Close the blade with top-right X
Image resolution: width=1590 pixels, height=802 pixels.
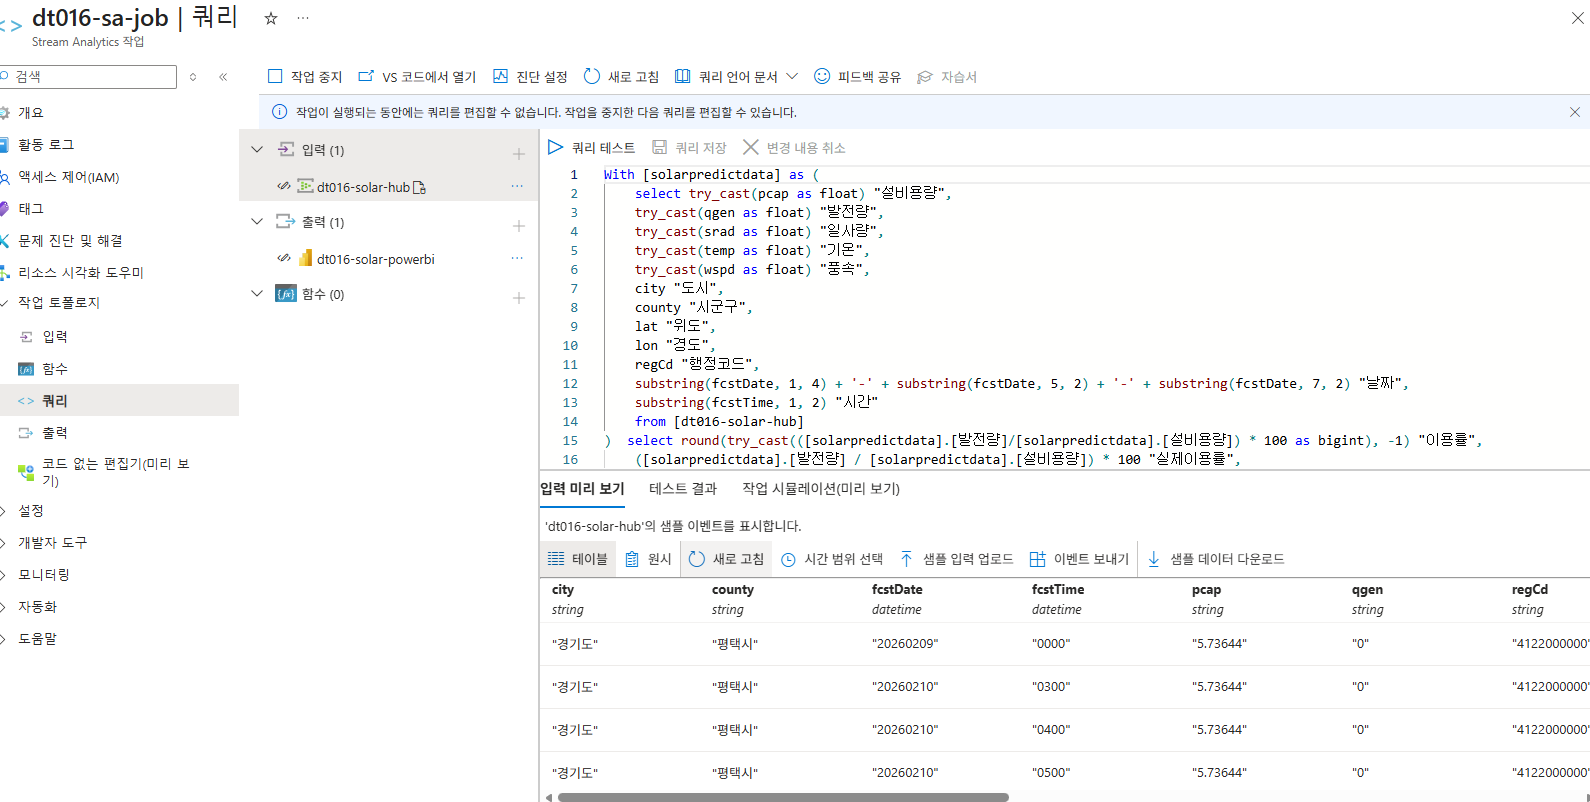(1578, 17)
